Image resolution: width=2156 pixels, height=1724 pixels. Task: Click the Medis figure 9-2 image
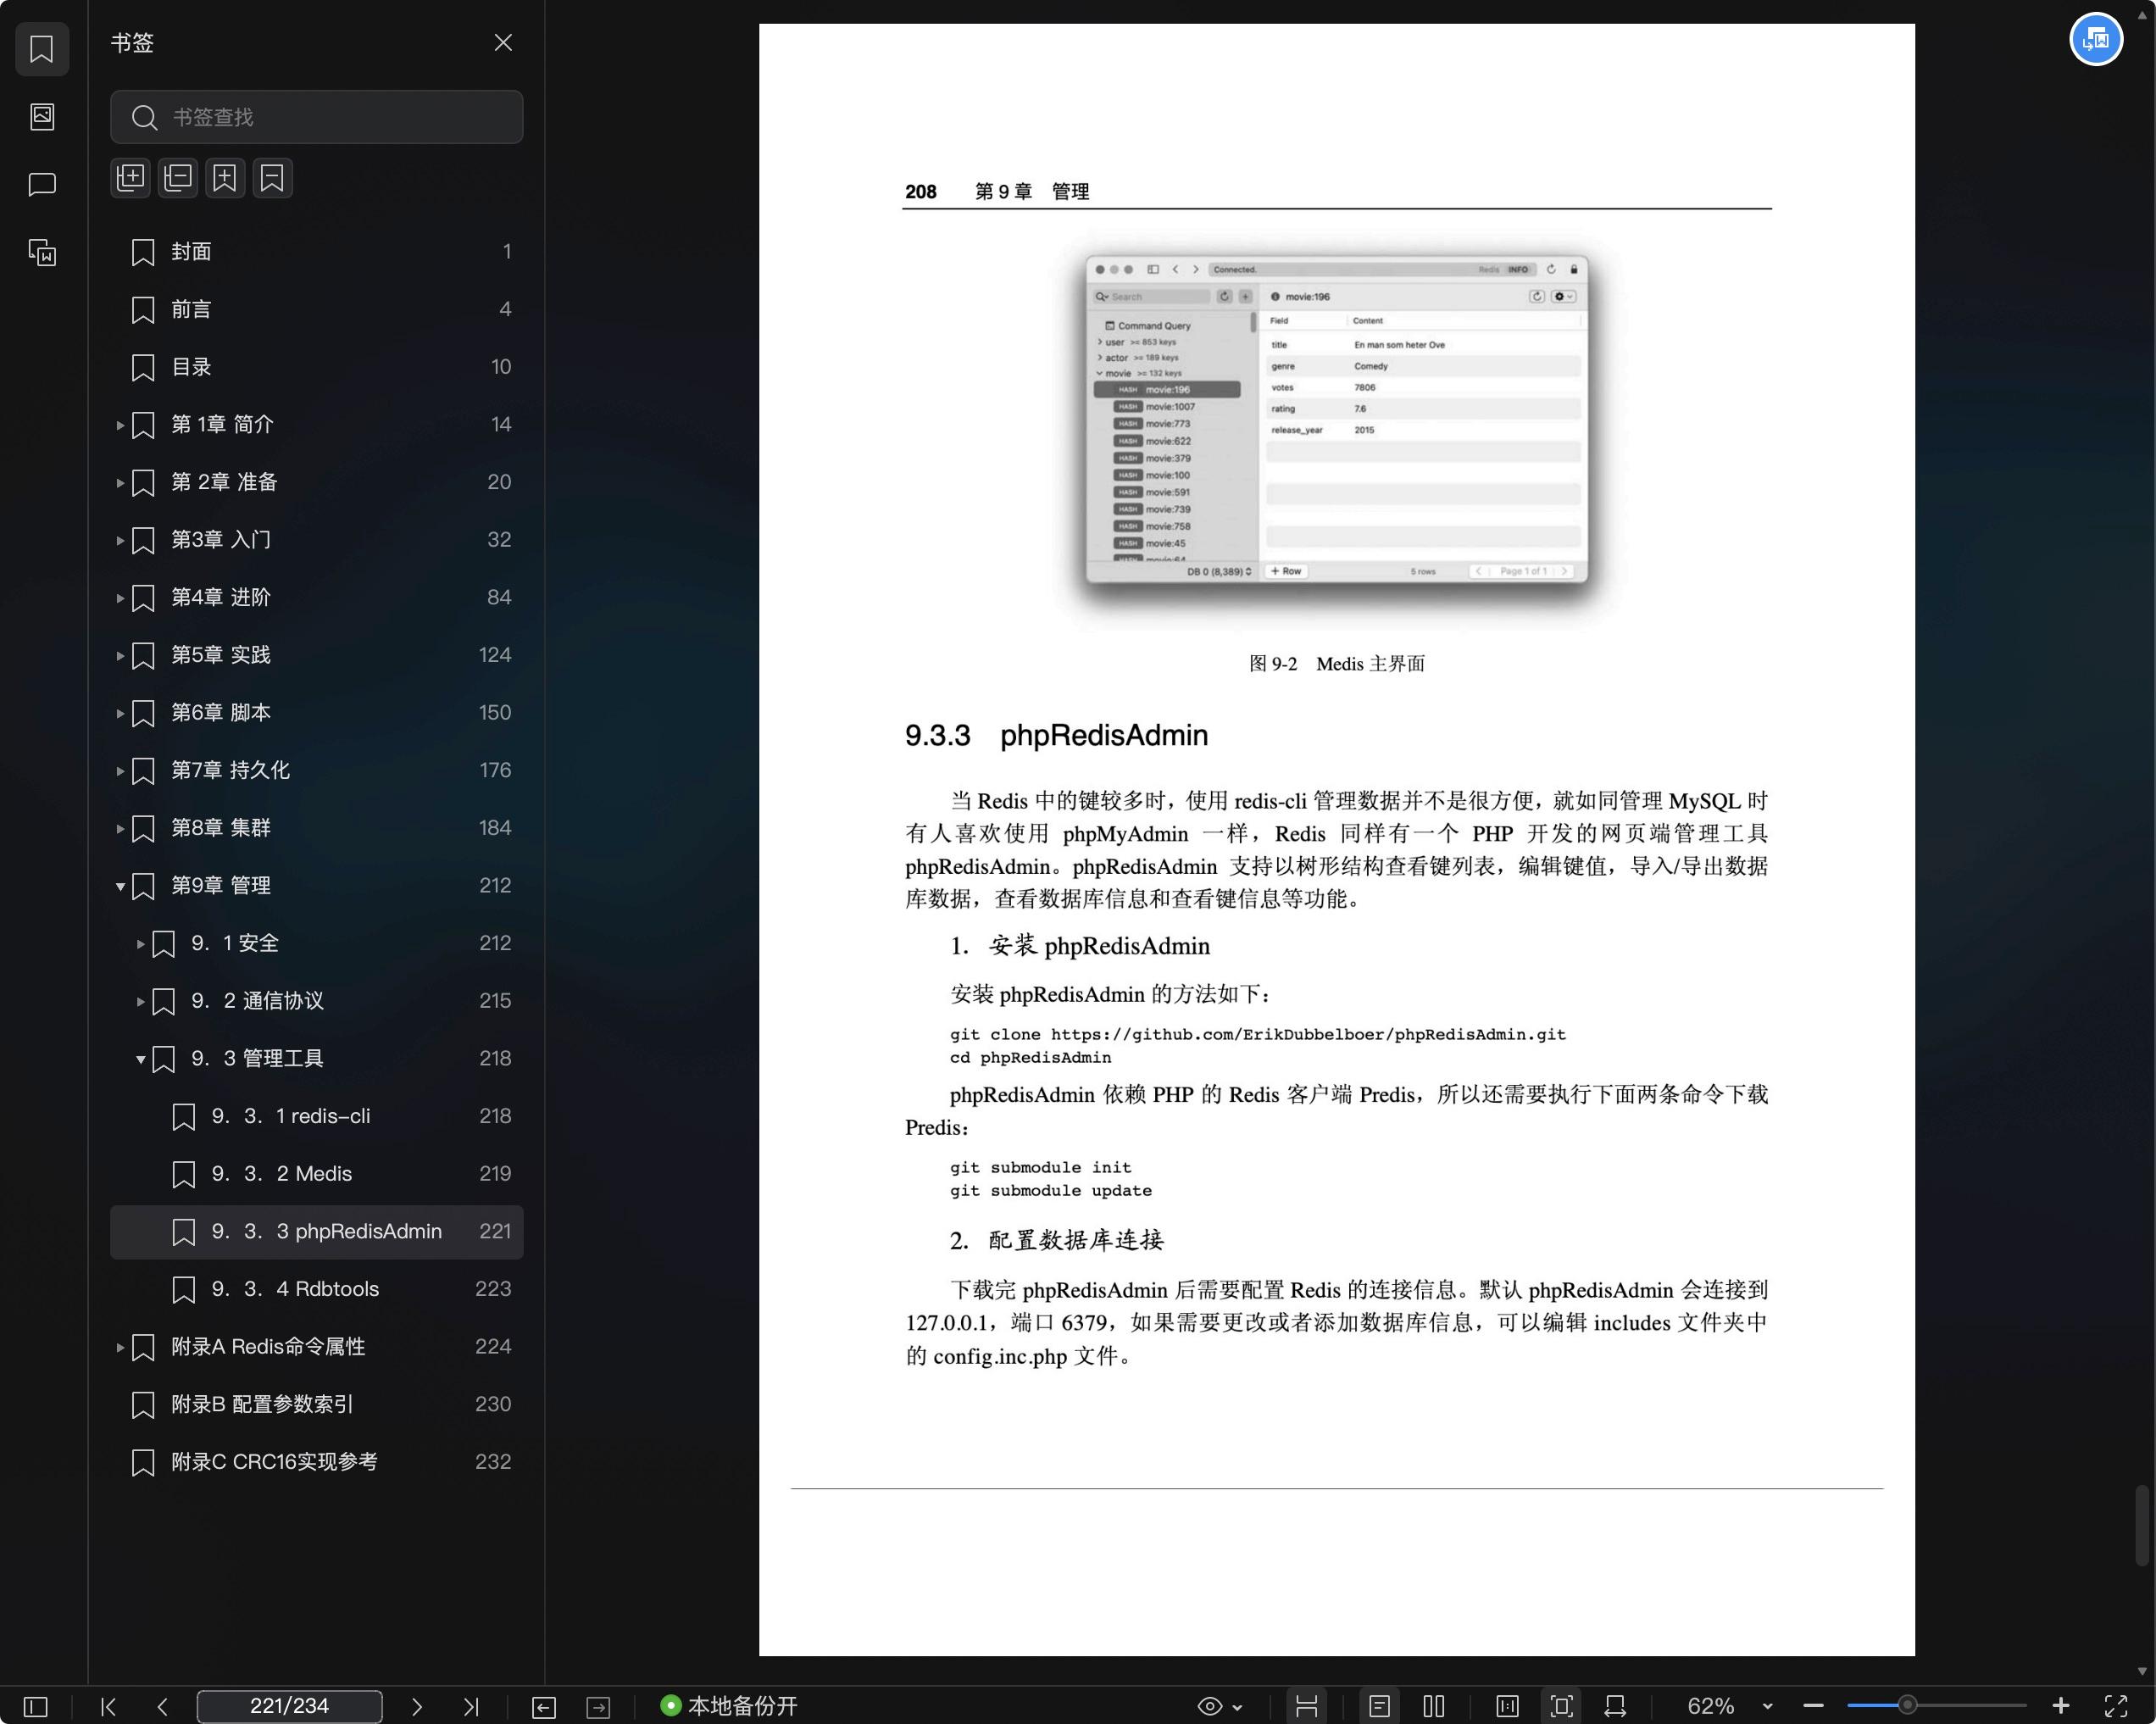[x=1336, y=420]
